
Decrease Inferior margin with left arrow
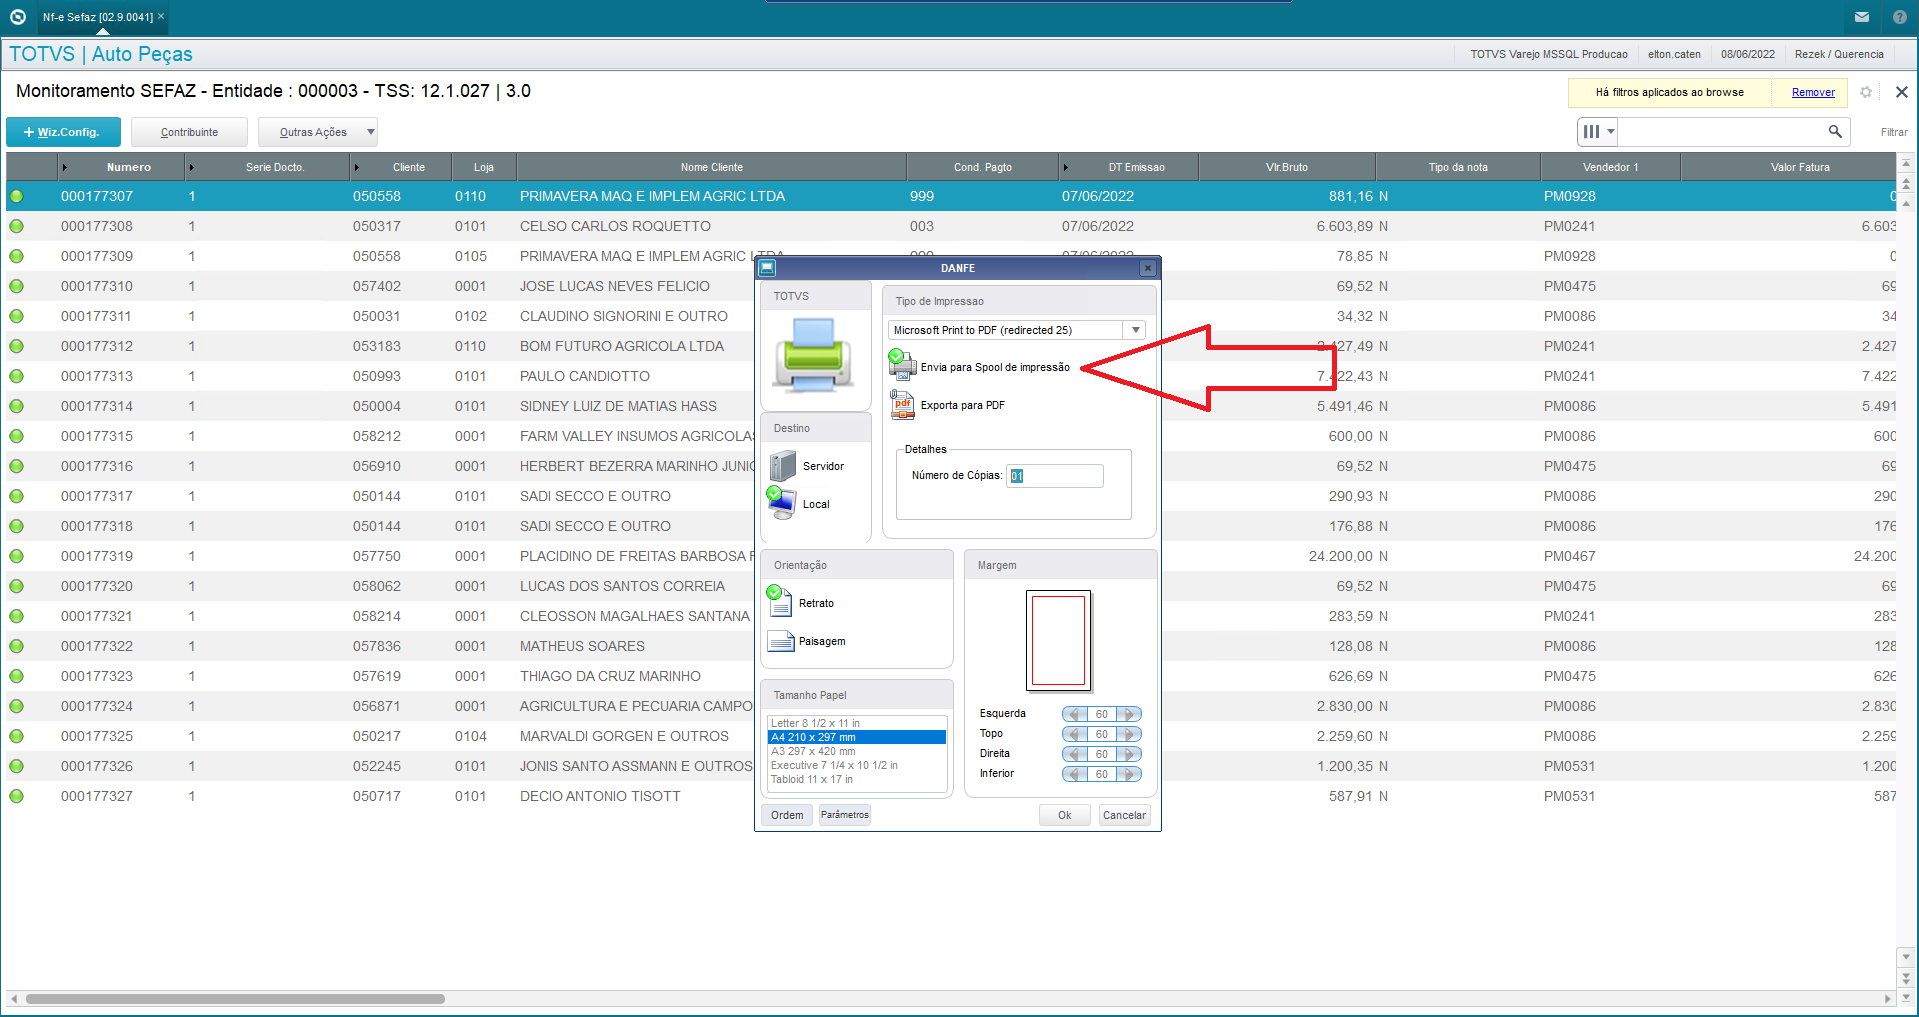tap(1075, 774)
